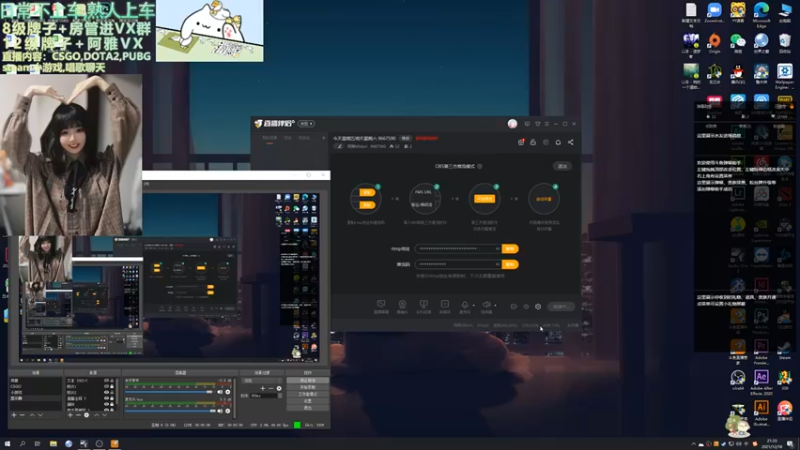Open the transition properties gear in OBS

point(279,388)
